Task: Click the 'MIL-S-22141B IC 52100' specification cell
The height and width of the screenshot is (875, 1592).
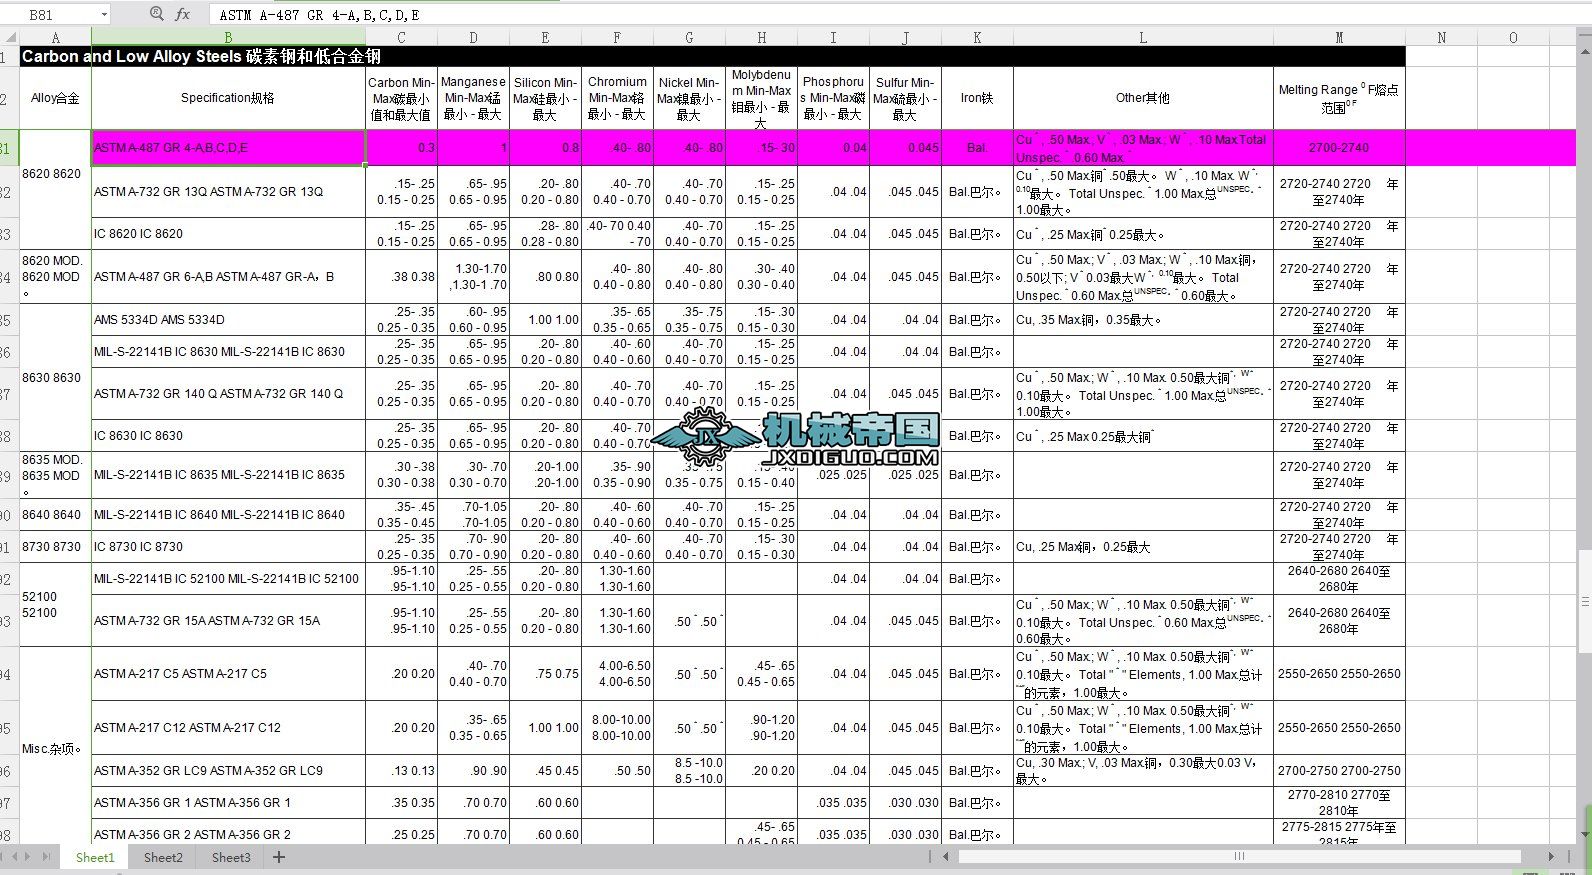Action: pyautogui.click(x=228, y=579)
